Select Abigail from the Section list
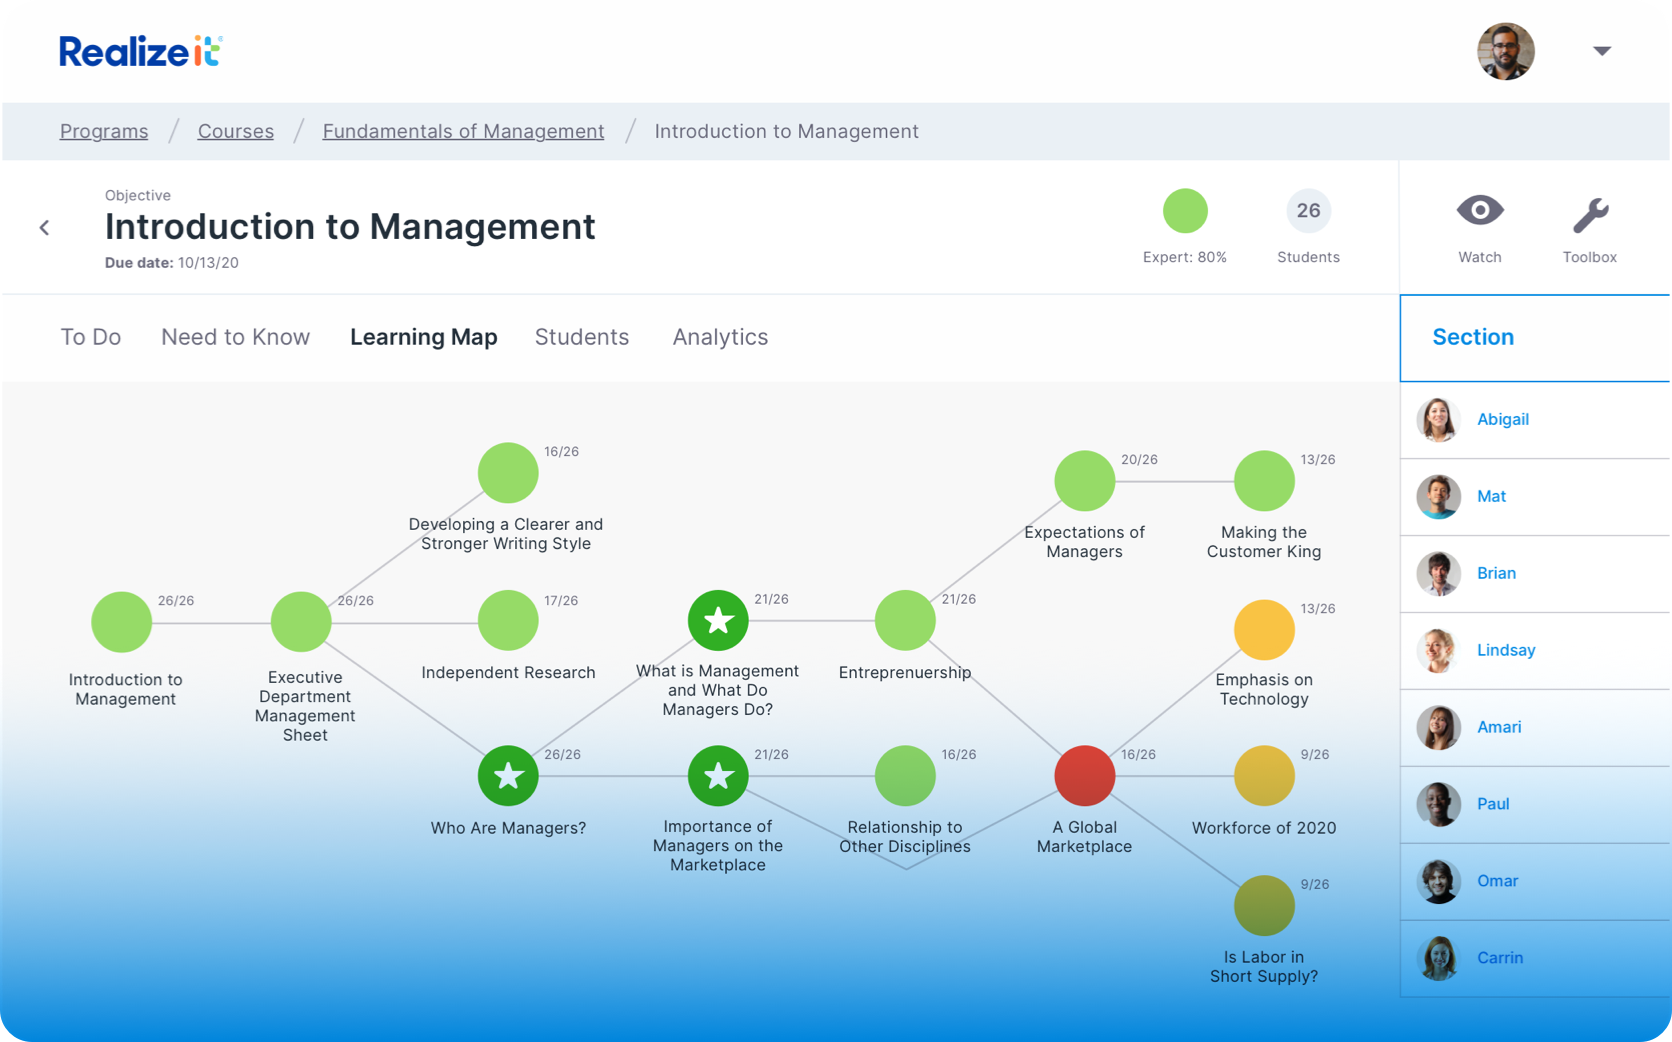1672x1042 pixels. point(1502,419)
